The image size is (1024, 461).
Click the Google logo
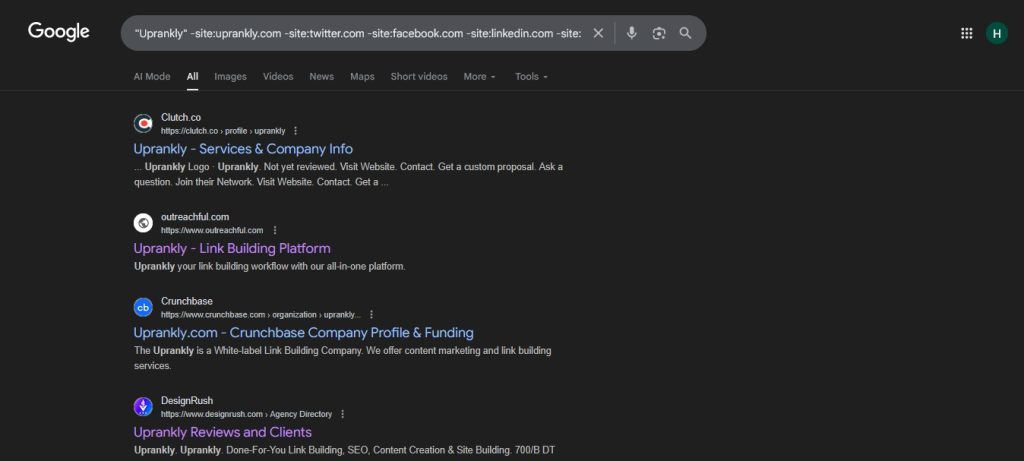[x=59, y=31]
